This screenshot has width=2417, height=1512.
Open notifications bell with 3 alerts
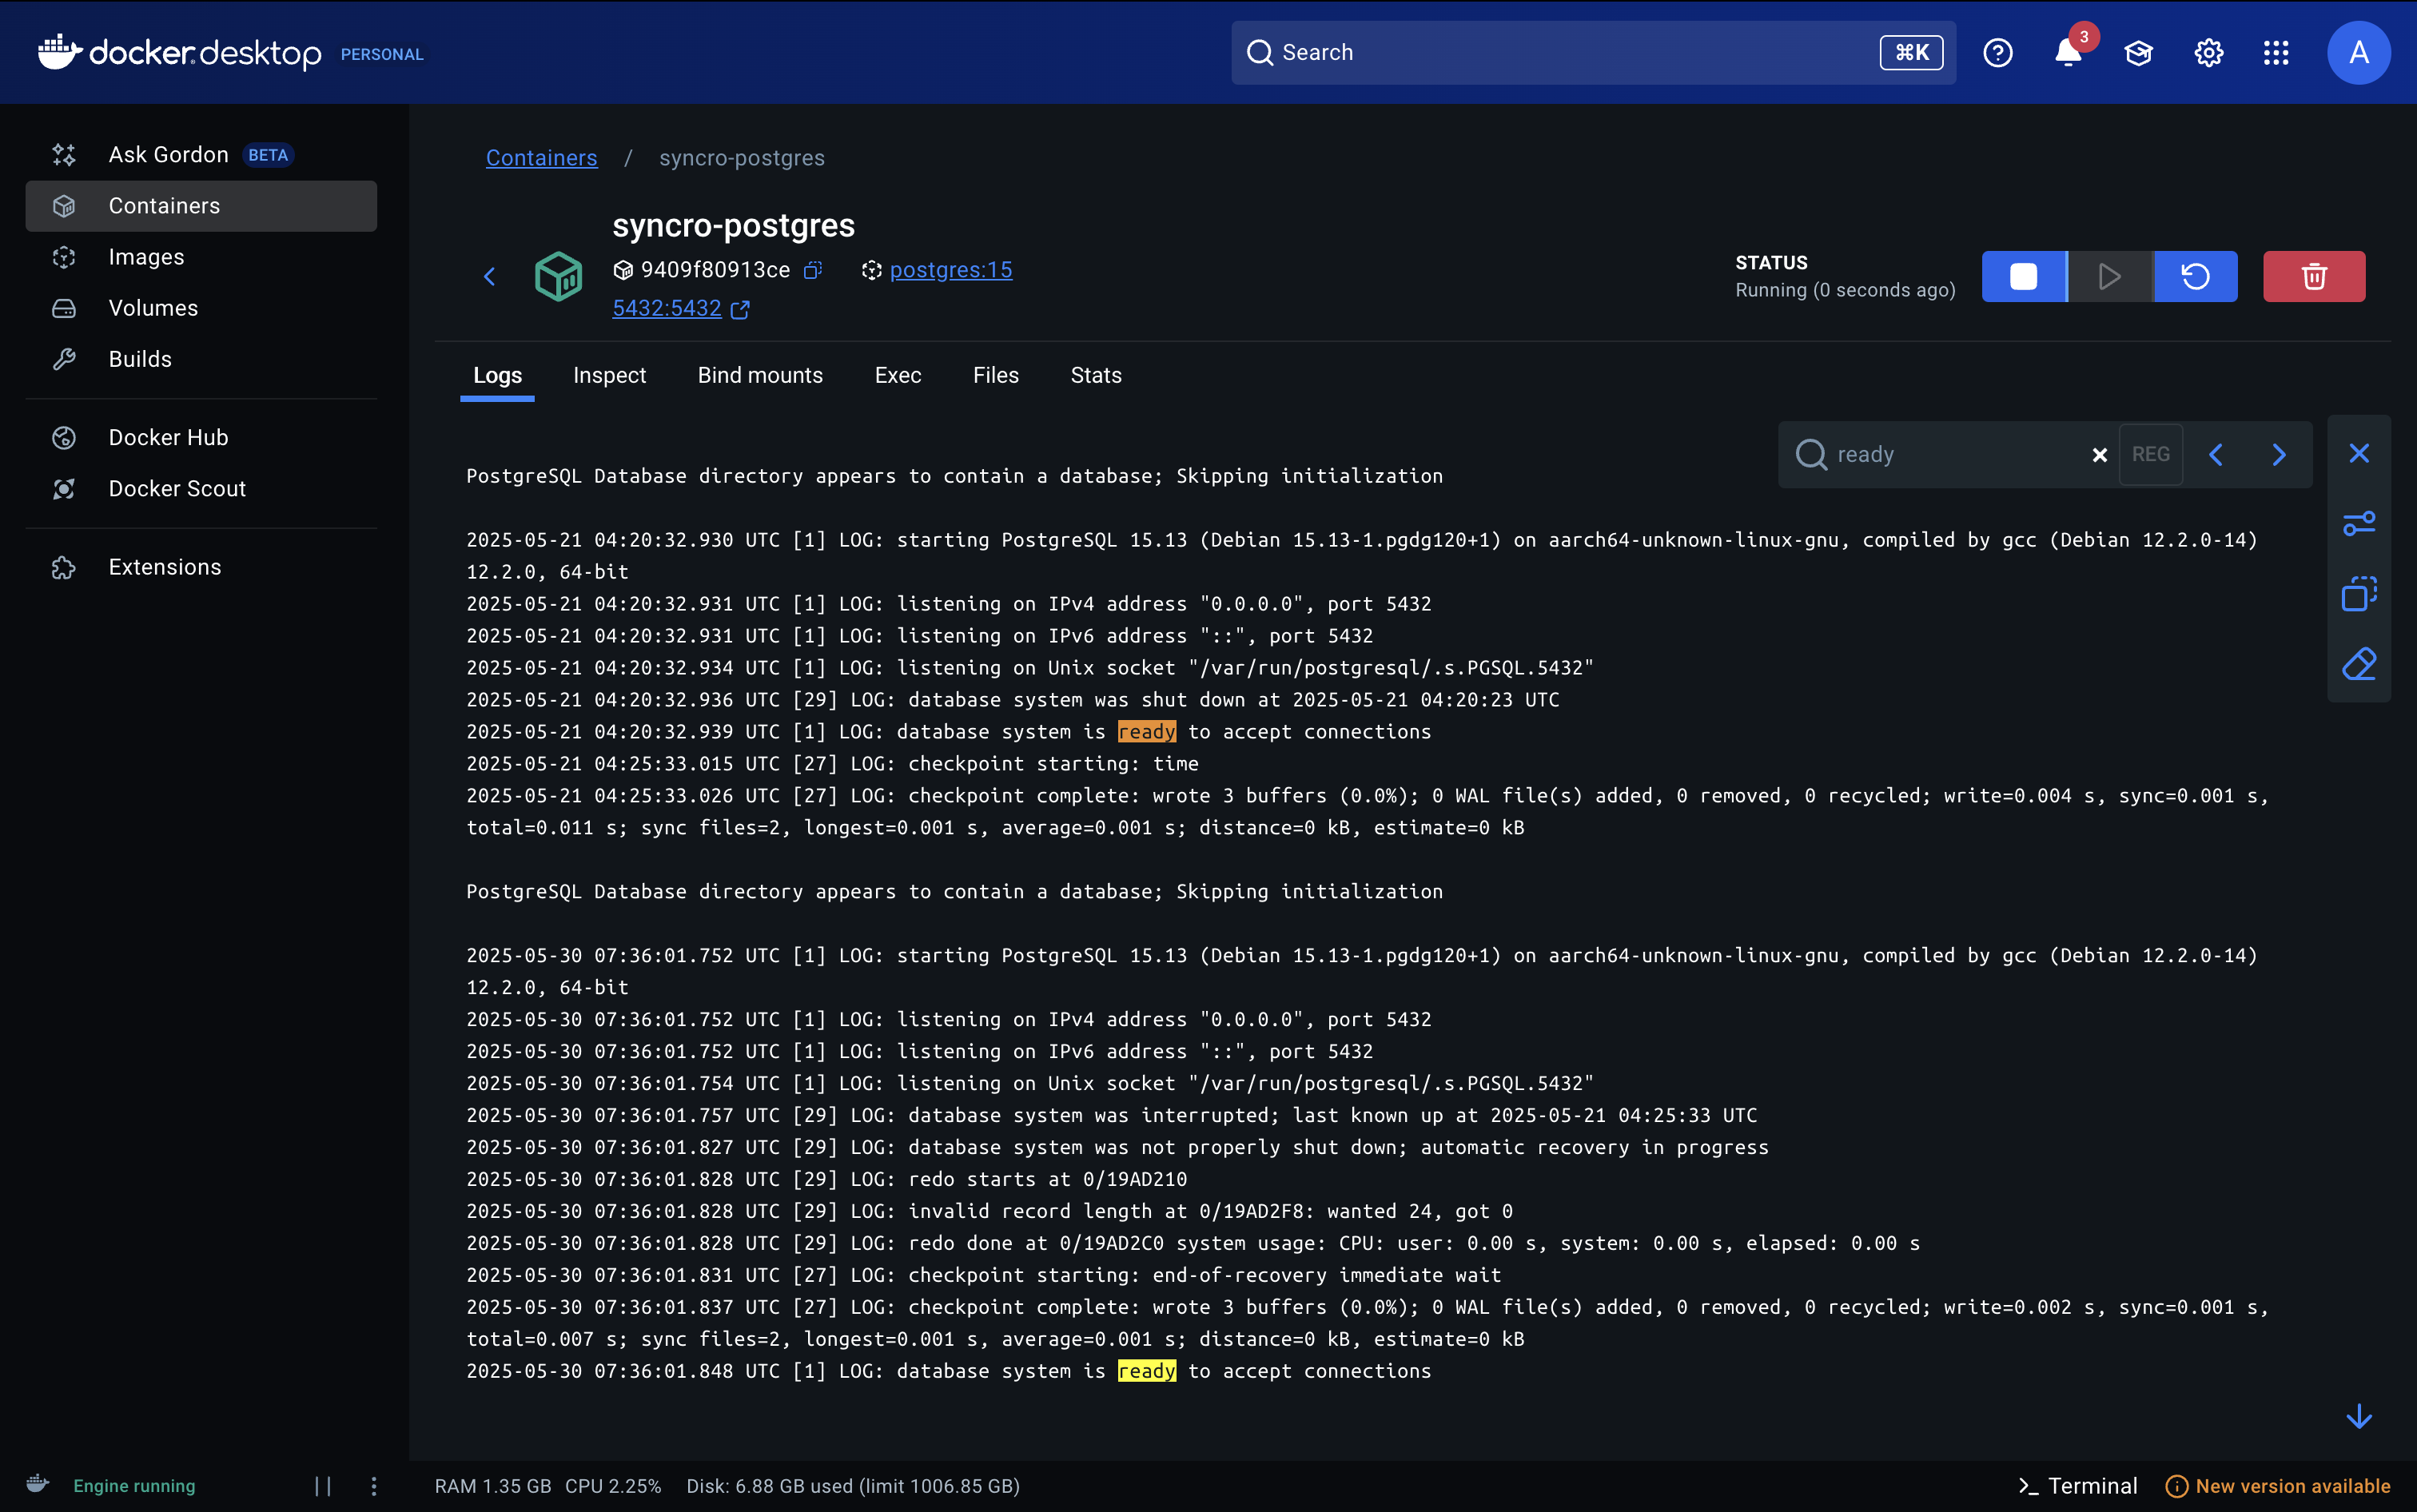click(2068, 52)
